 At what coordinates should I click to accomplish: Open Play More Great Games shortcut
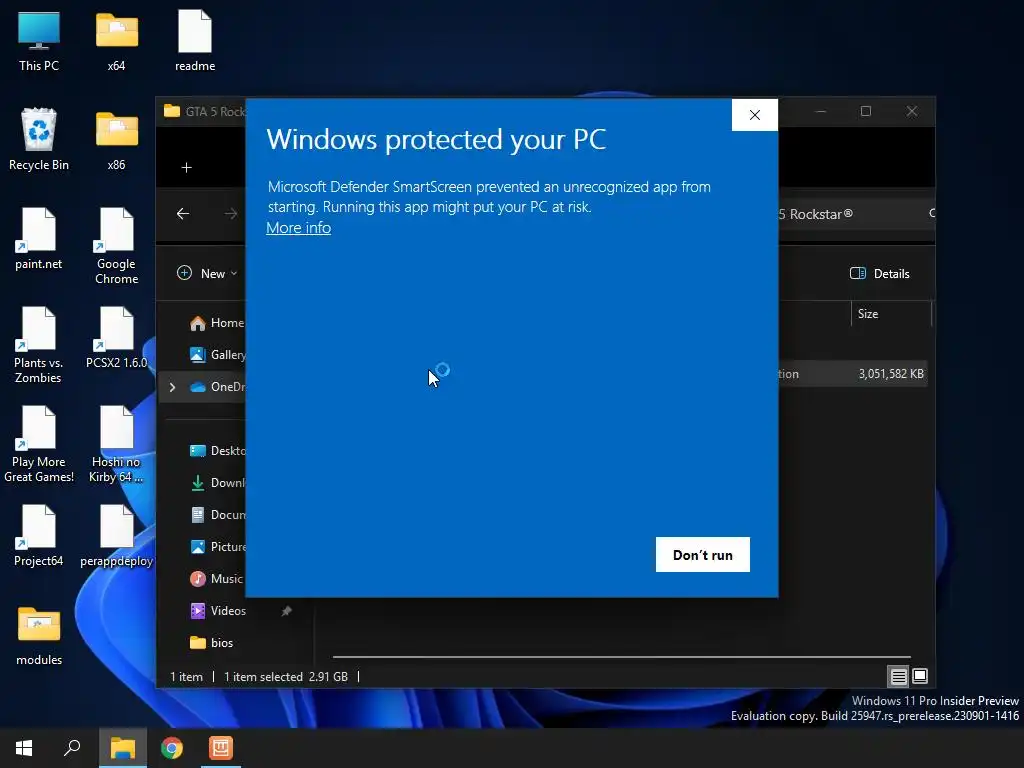[x=39, y=444]
